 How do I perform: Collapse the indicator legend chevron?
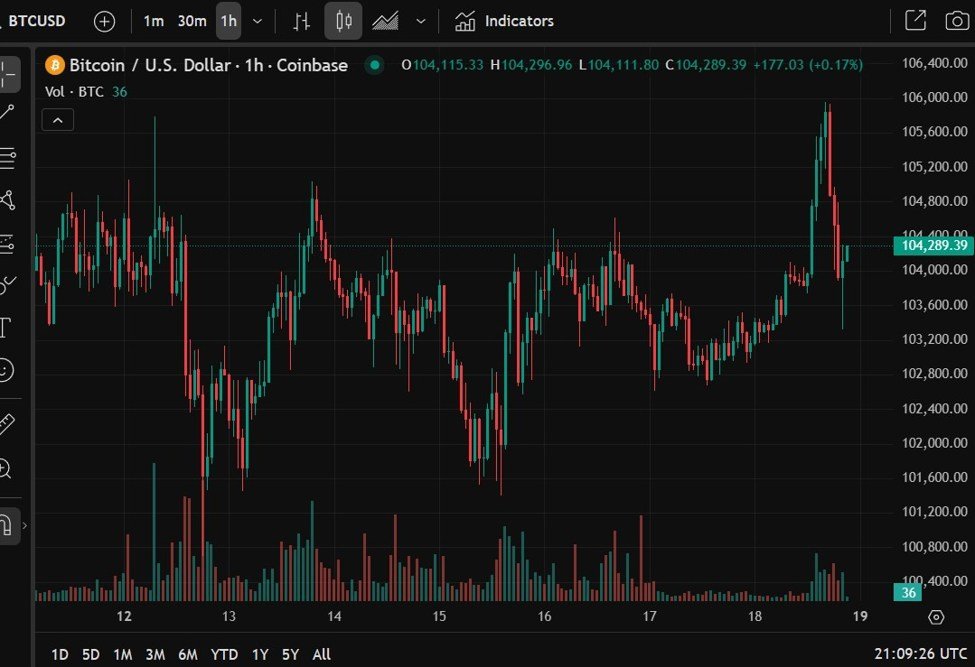click(x=57, y=120)
